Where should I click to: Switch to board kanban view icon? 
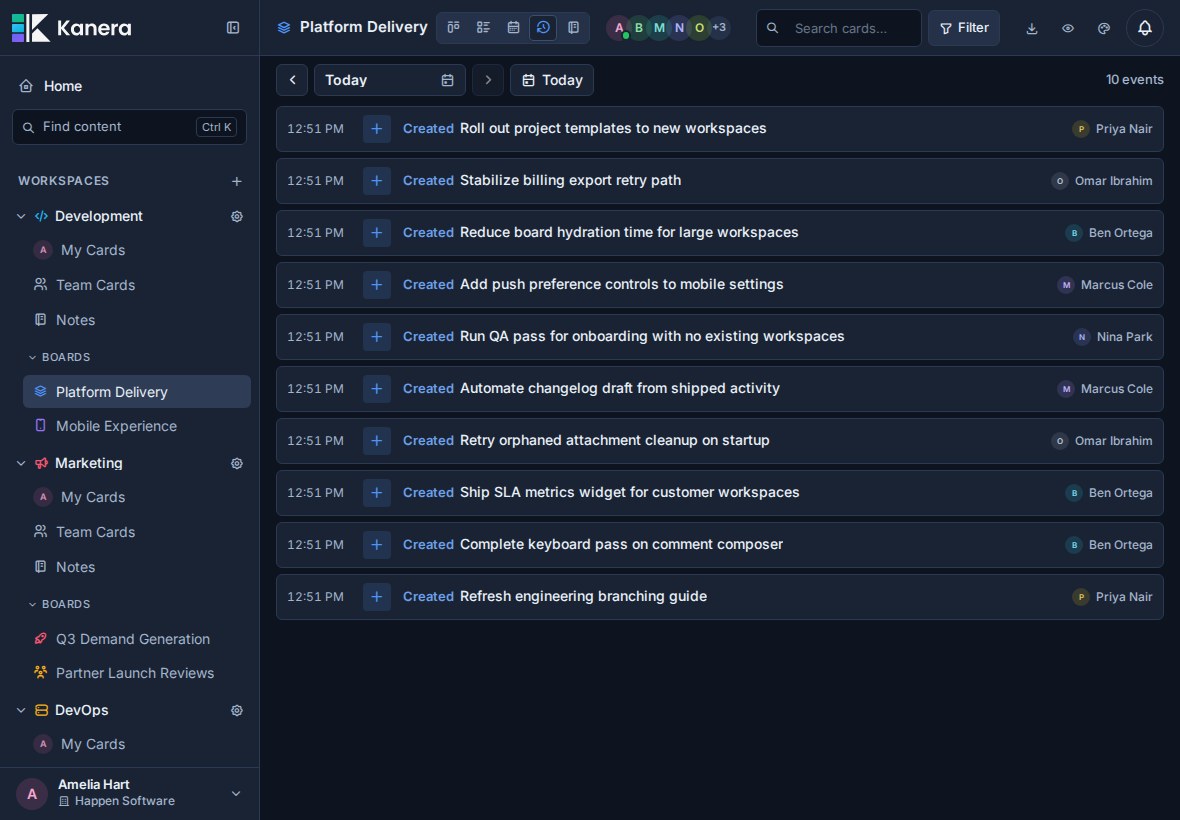(453, 28)
